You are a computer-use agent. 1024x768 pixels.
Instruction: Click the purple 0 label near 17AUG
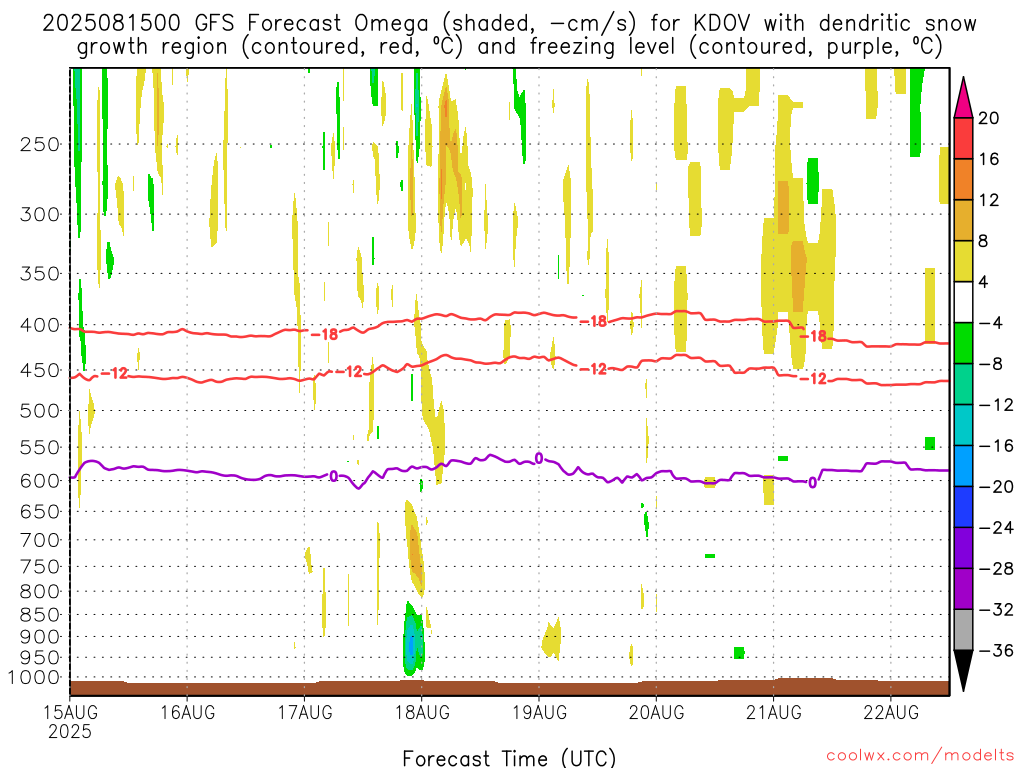pos(334,477)
